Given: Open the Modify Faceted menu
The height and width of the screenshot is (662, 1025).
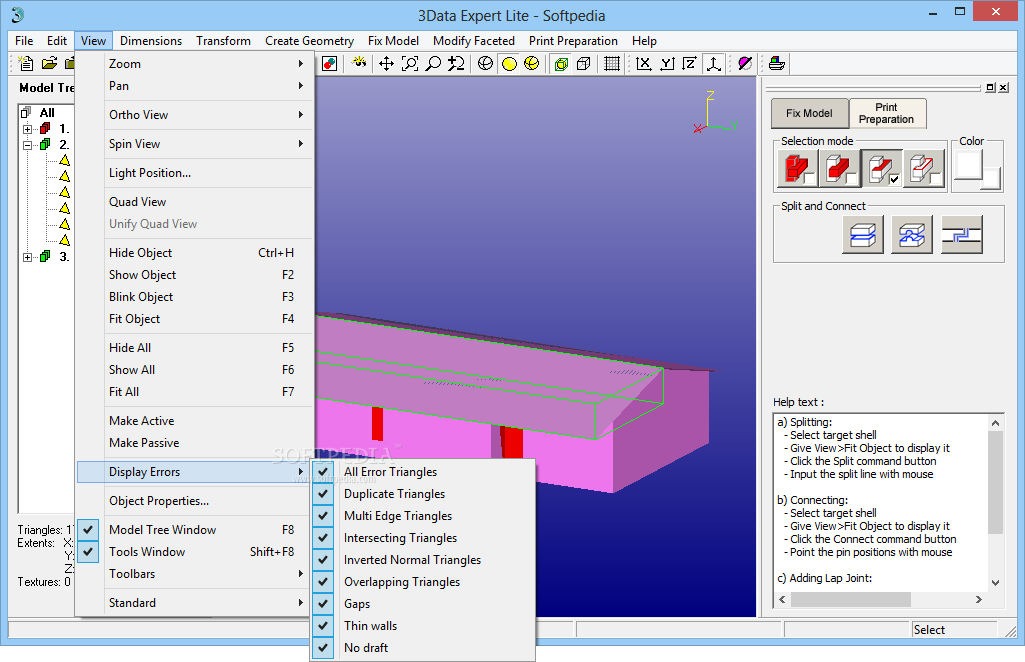Looking at the screenshot, I should (x=474, y=41).
